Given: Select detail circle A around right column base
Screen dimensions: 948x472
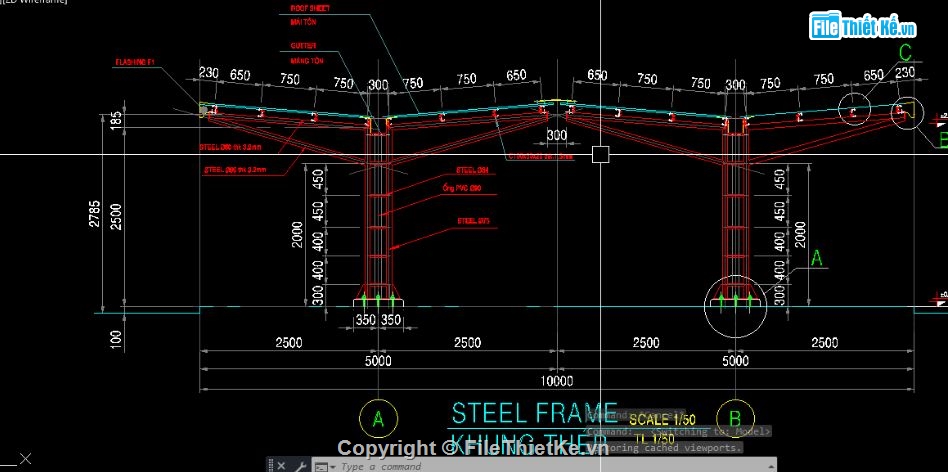Looking at the screenshot, I should [735, 306].
